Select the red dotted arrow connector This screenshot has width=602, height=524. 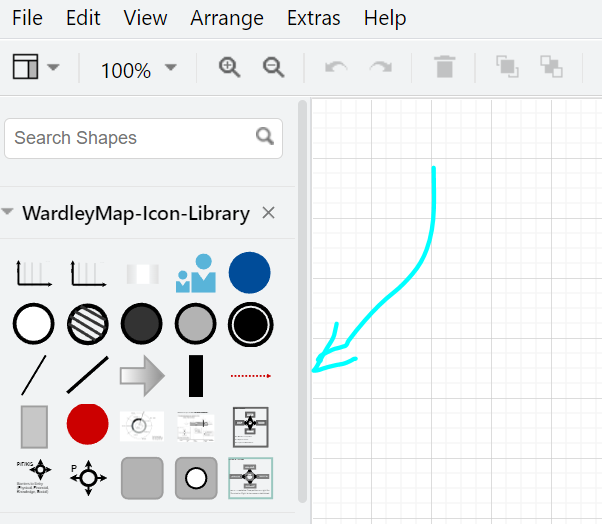click(250, 376)
